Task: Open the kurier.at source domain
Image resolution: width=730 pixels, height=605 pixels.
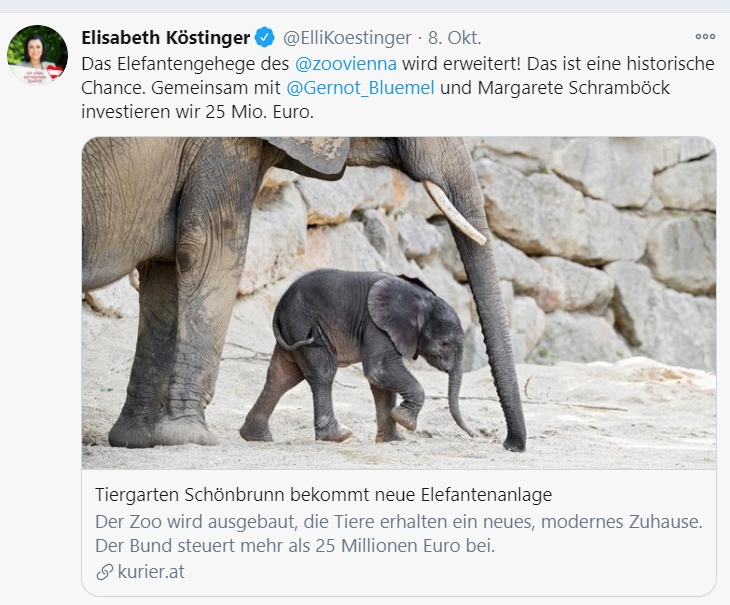Action: click(151, 572)
